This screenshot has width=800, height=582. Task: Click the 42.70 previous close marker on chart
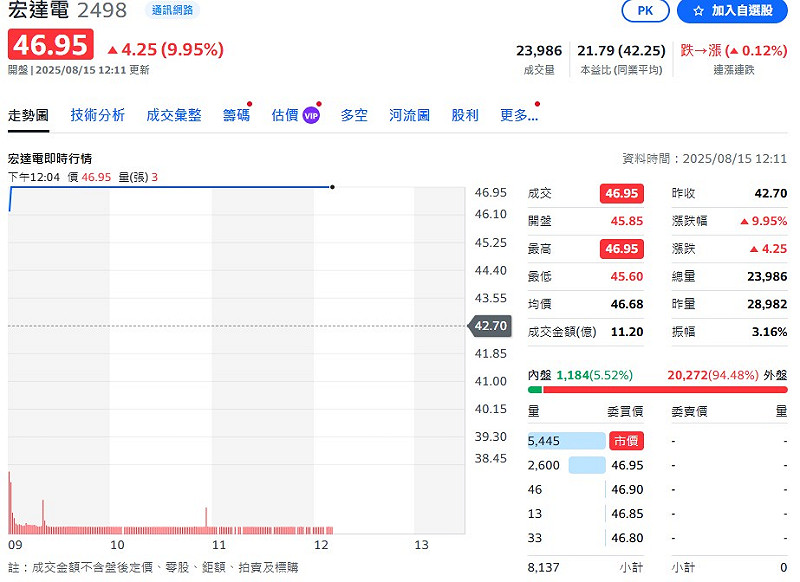[490, 326]
